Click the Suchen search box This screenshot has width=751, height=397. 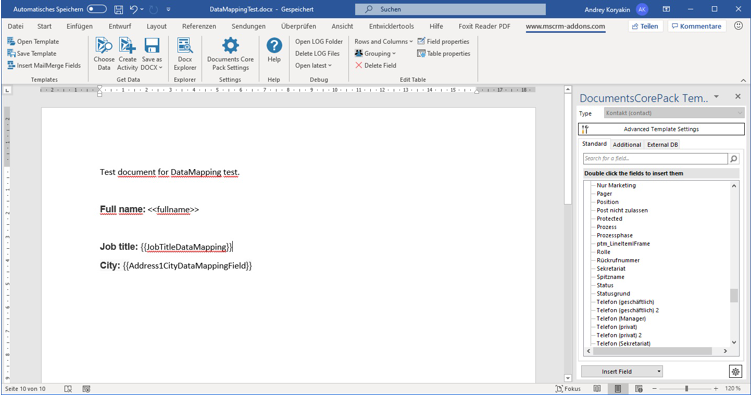tap(450, 9)
